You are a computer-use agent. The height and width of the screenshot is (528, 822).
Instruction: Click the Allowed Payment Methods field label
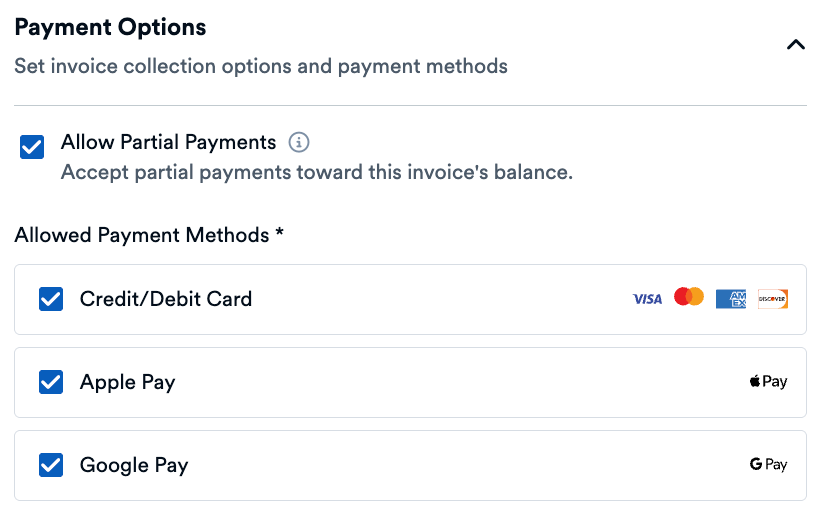[149, 235]
